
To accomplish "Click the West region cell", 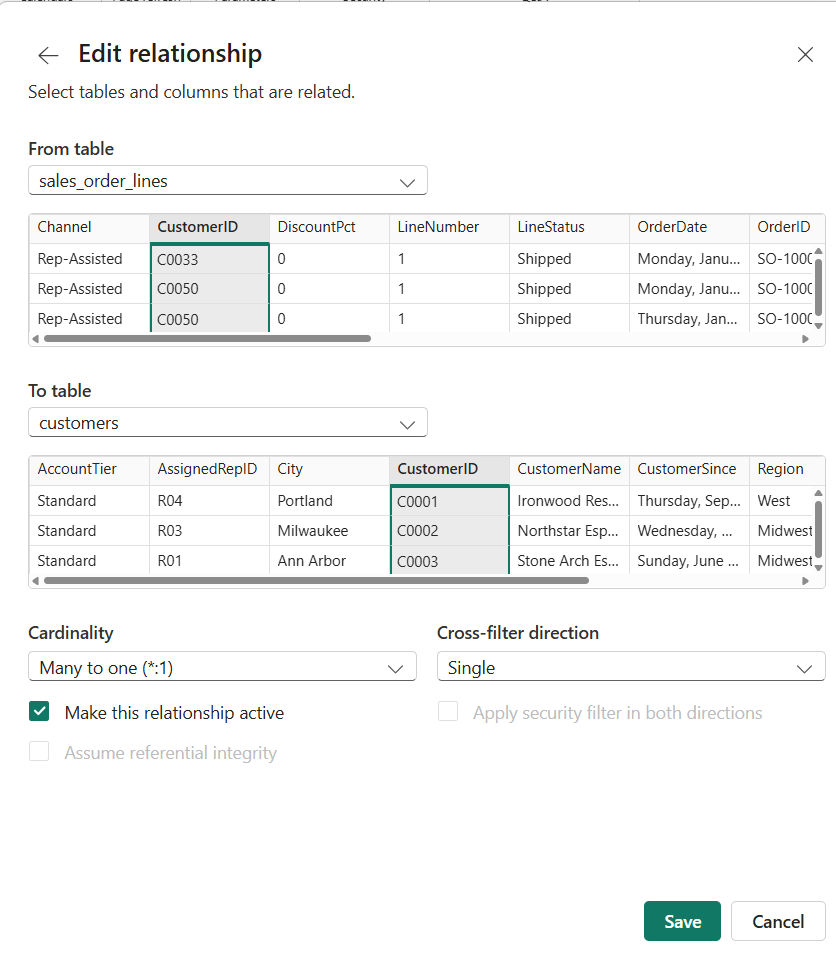I will point(782,501).
